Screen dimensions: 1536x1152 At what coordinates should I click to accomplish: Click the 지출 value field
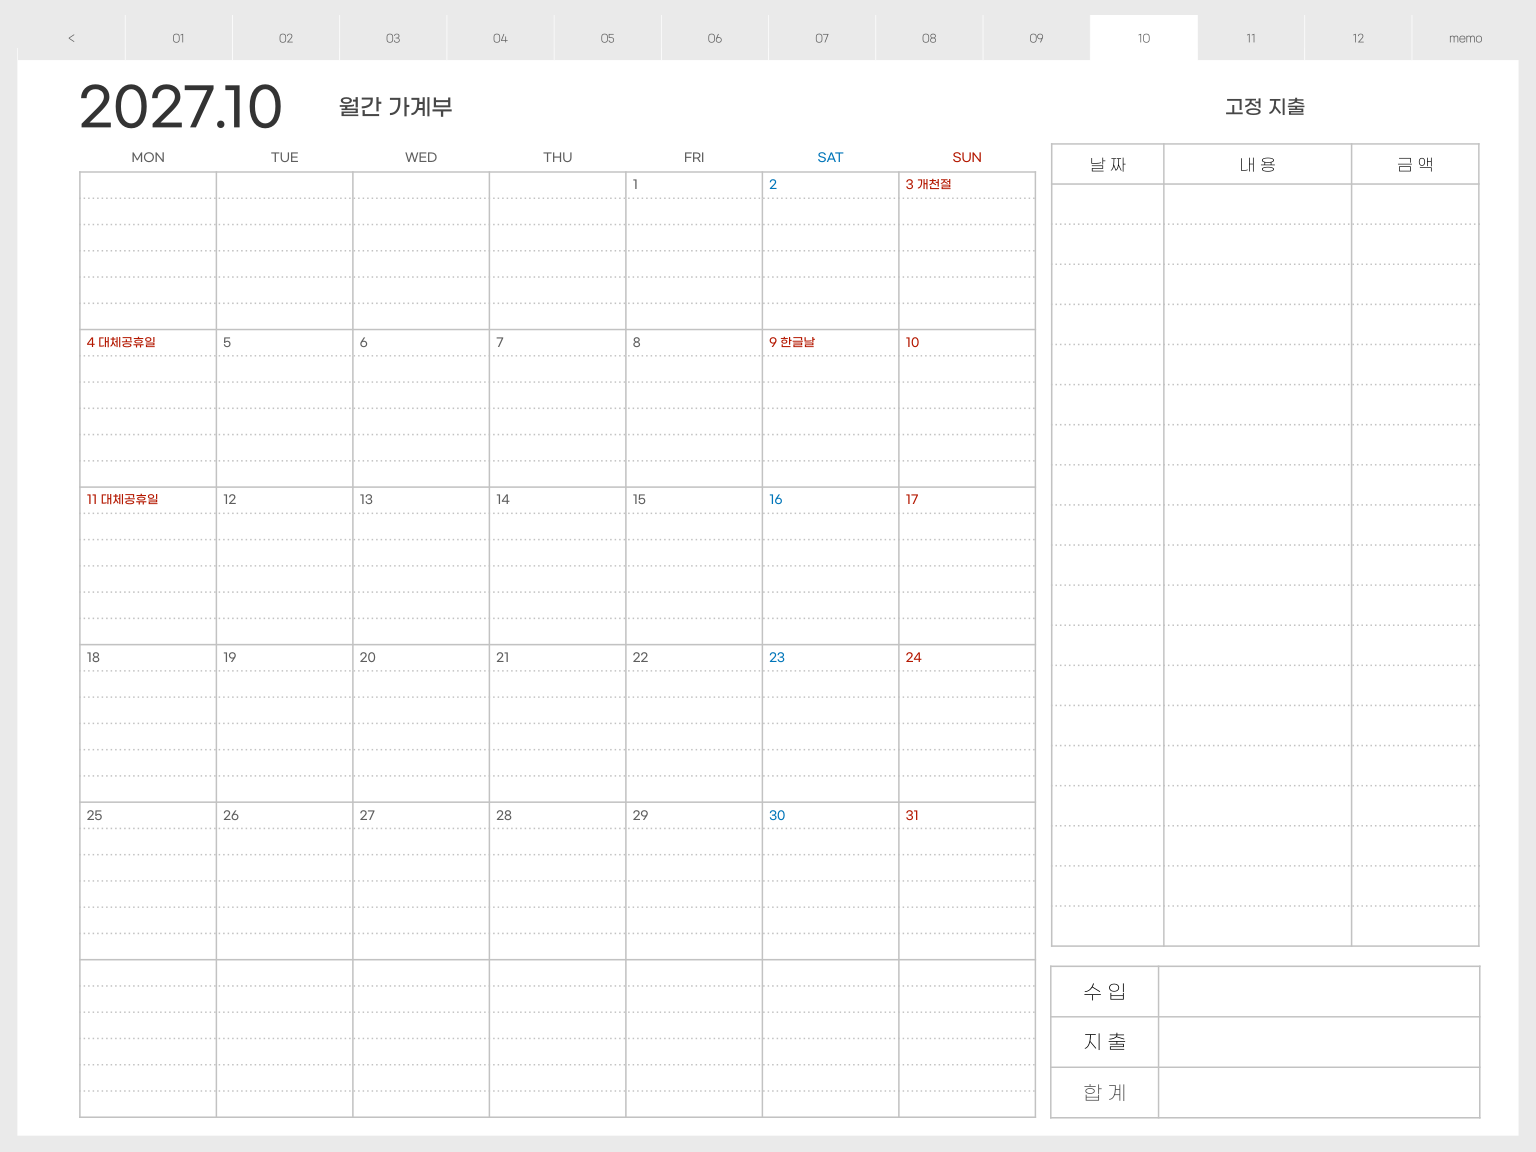pos(1319,1042)
